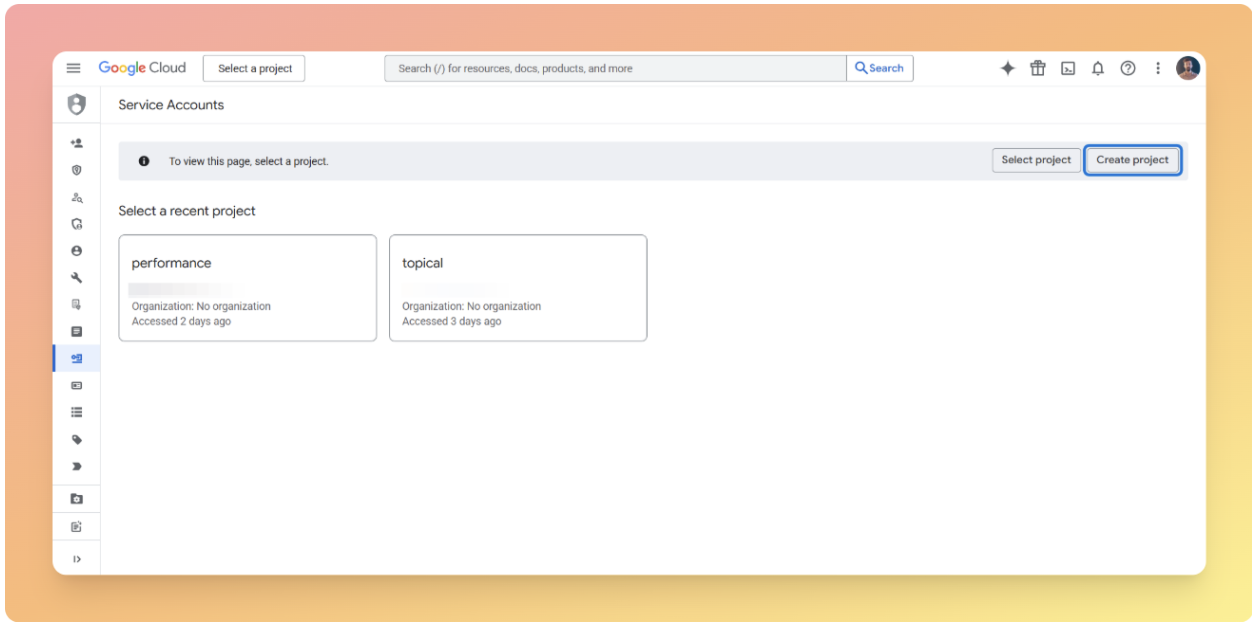This screenshot has height=624, width=1252.
Task: Select the performance project card
Action: click(x=247, y=288)
